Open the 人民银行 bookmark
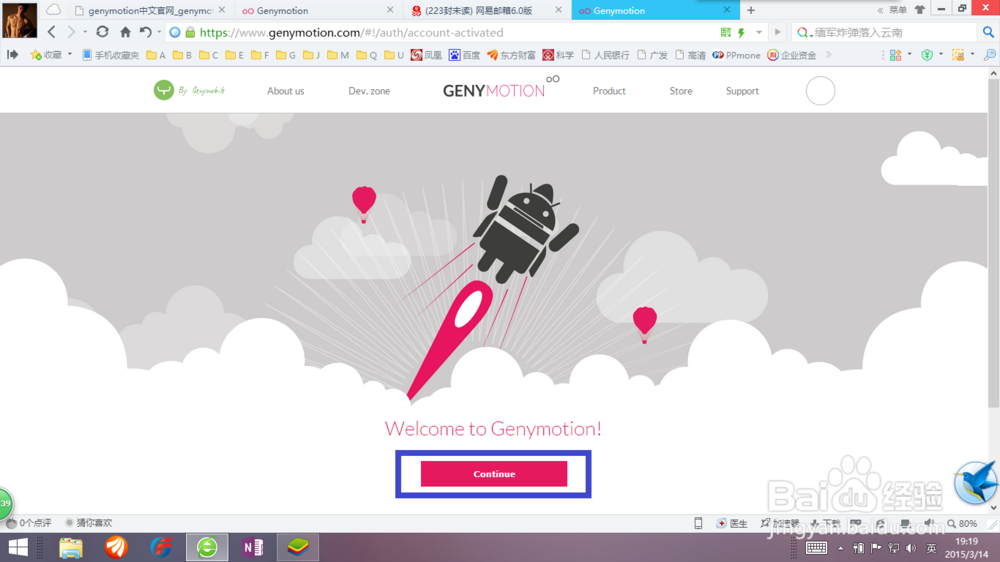 [x=605, y=55]
